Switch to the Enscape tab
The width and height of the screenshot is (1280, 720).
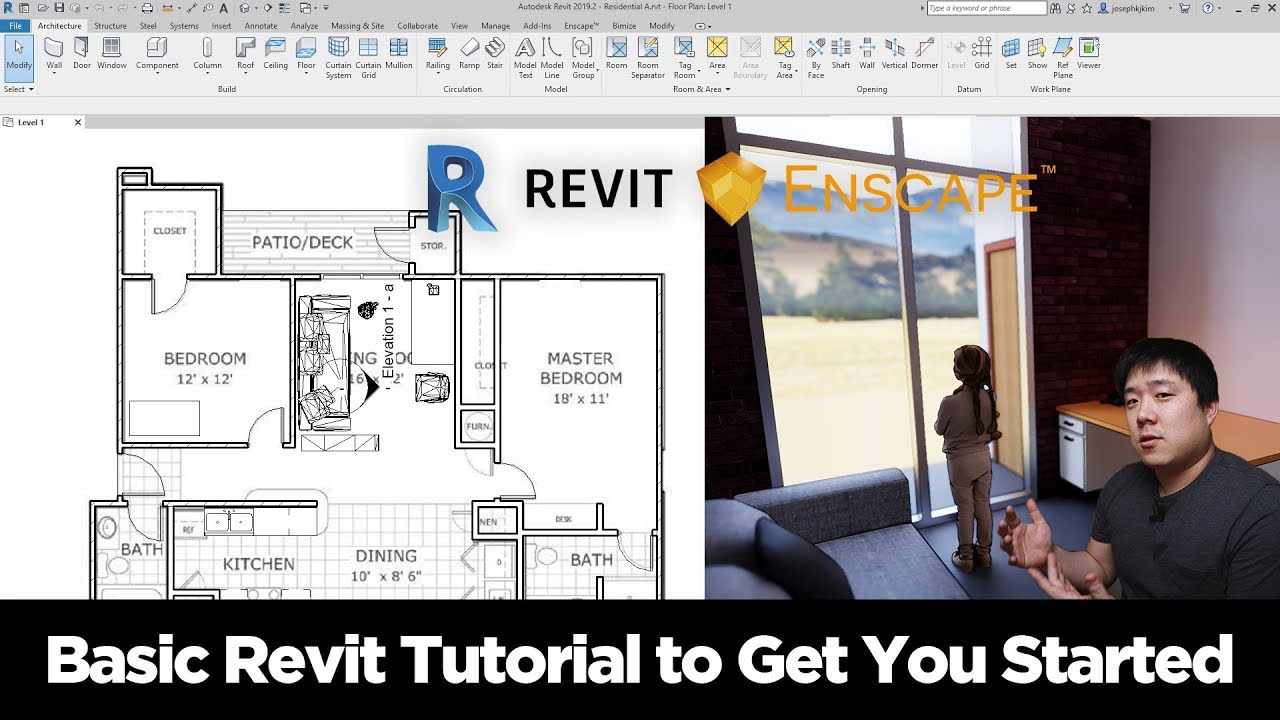pos(581,26)
